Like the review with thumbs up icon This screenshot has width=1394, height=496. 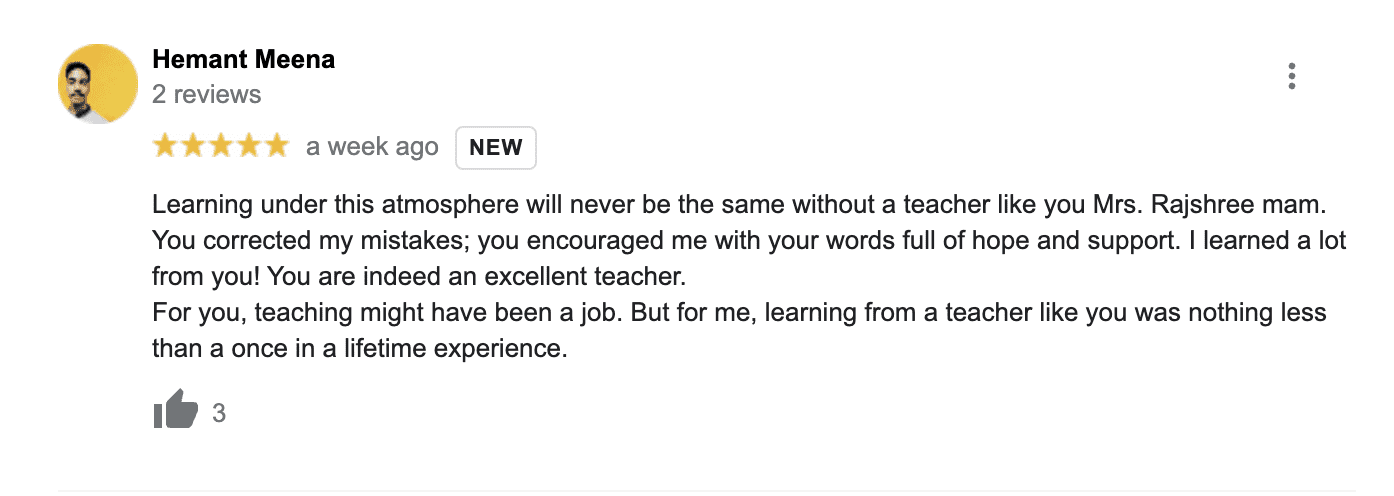pos(175,410)
